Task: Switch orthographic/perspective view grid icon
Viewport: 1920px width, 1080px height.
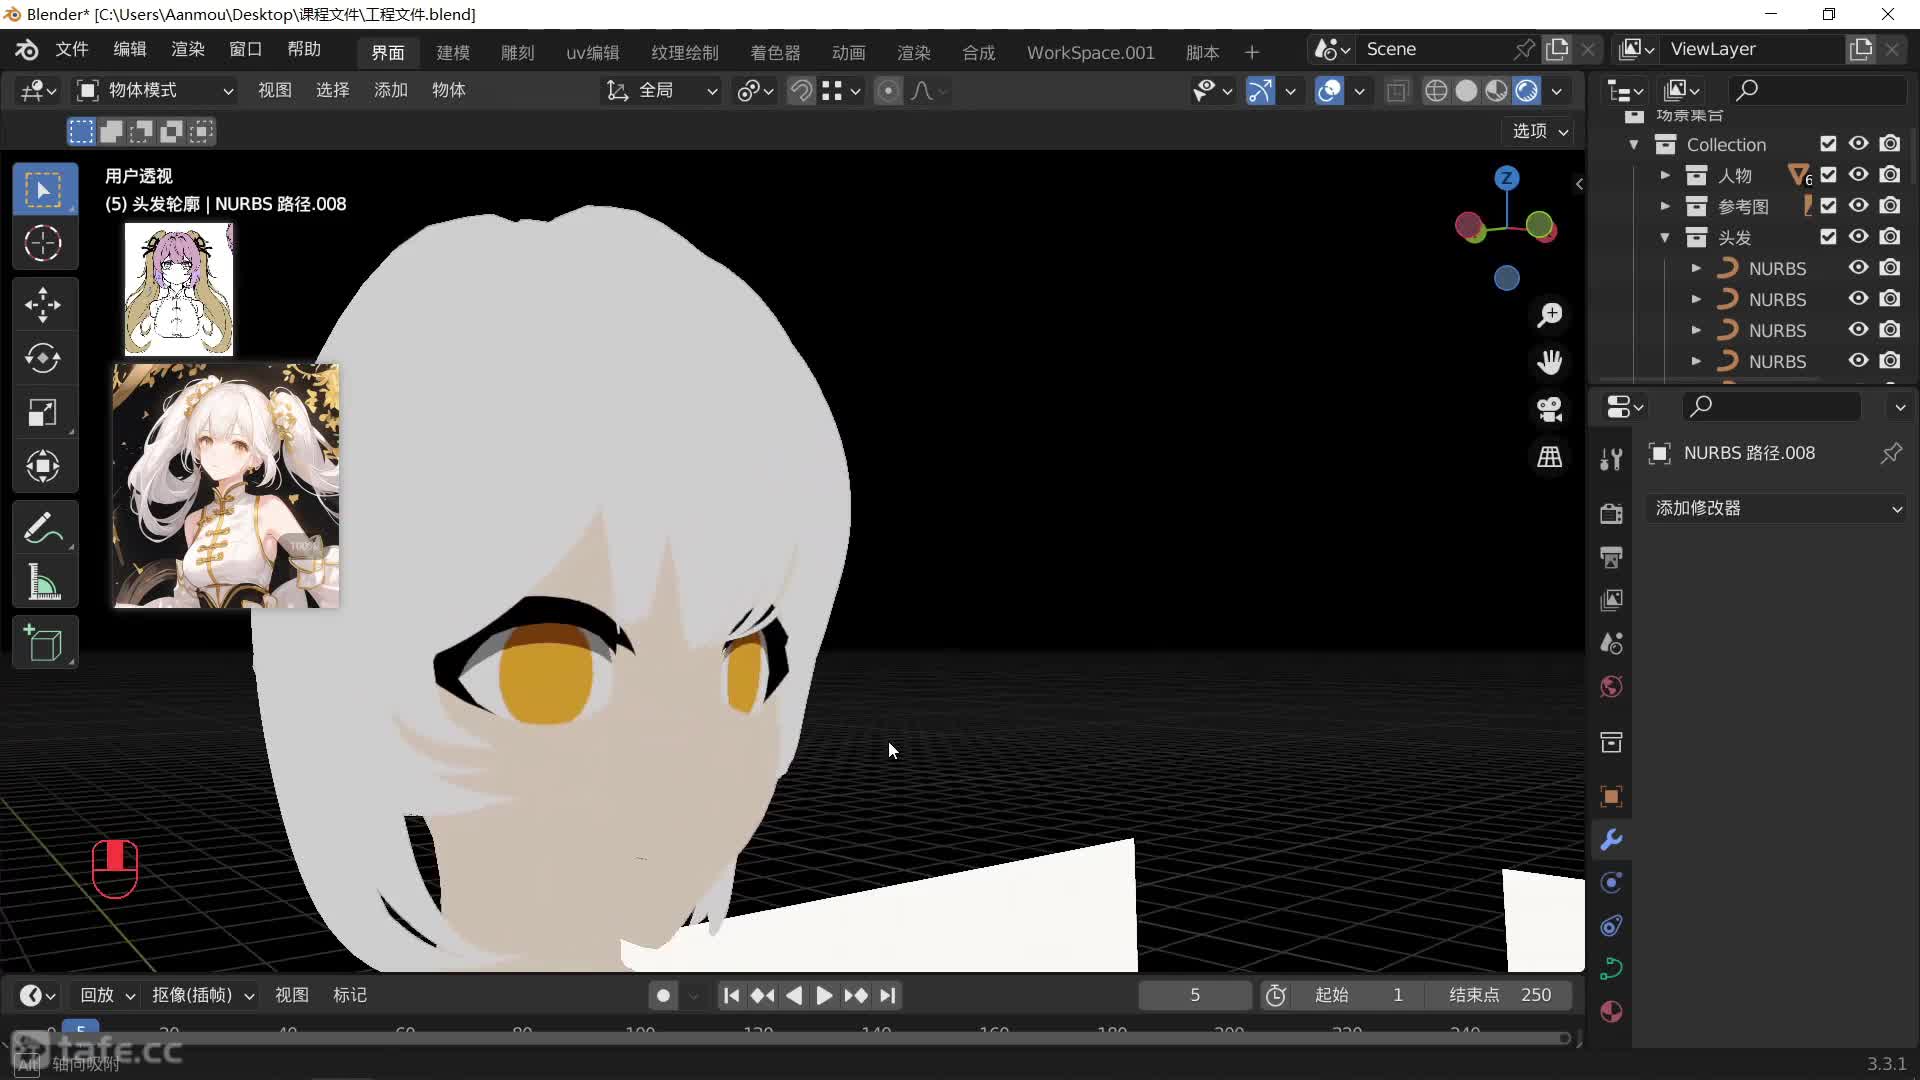Action: pyautogui.click(x=1550, y=457)
